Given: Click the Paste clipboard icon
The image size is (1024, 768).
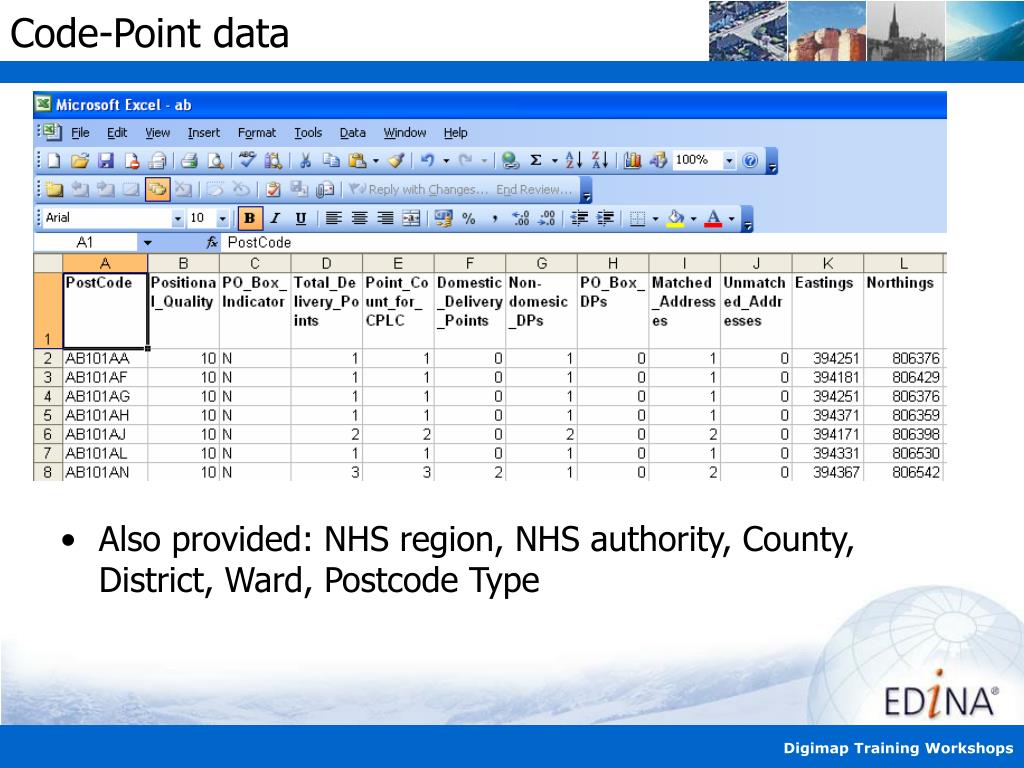Looking at the screenshot, I should (357, 161).
